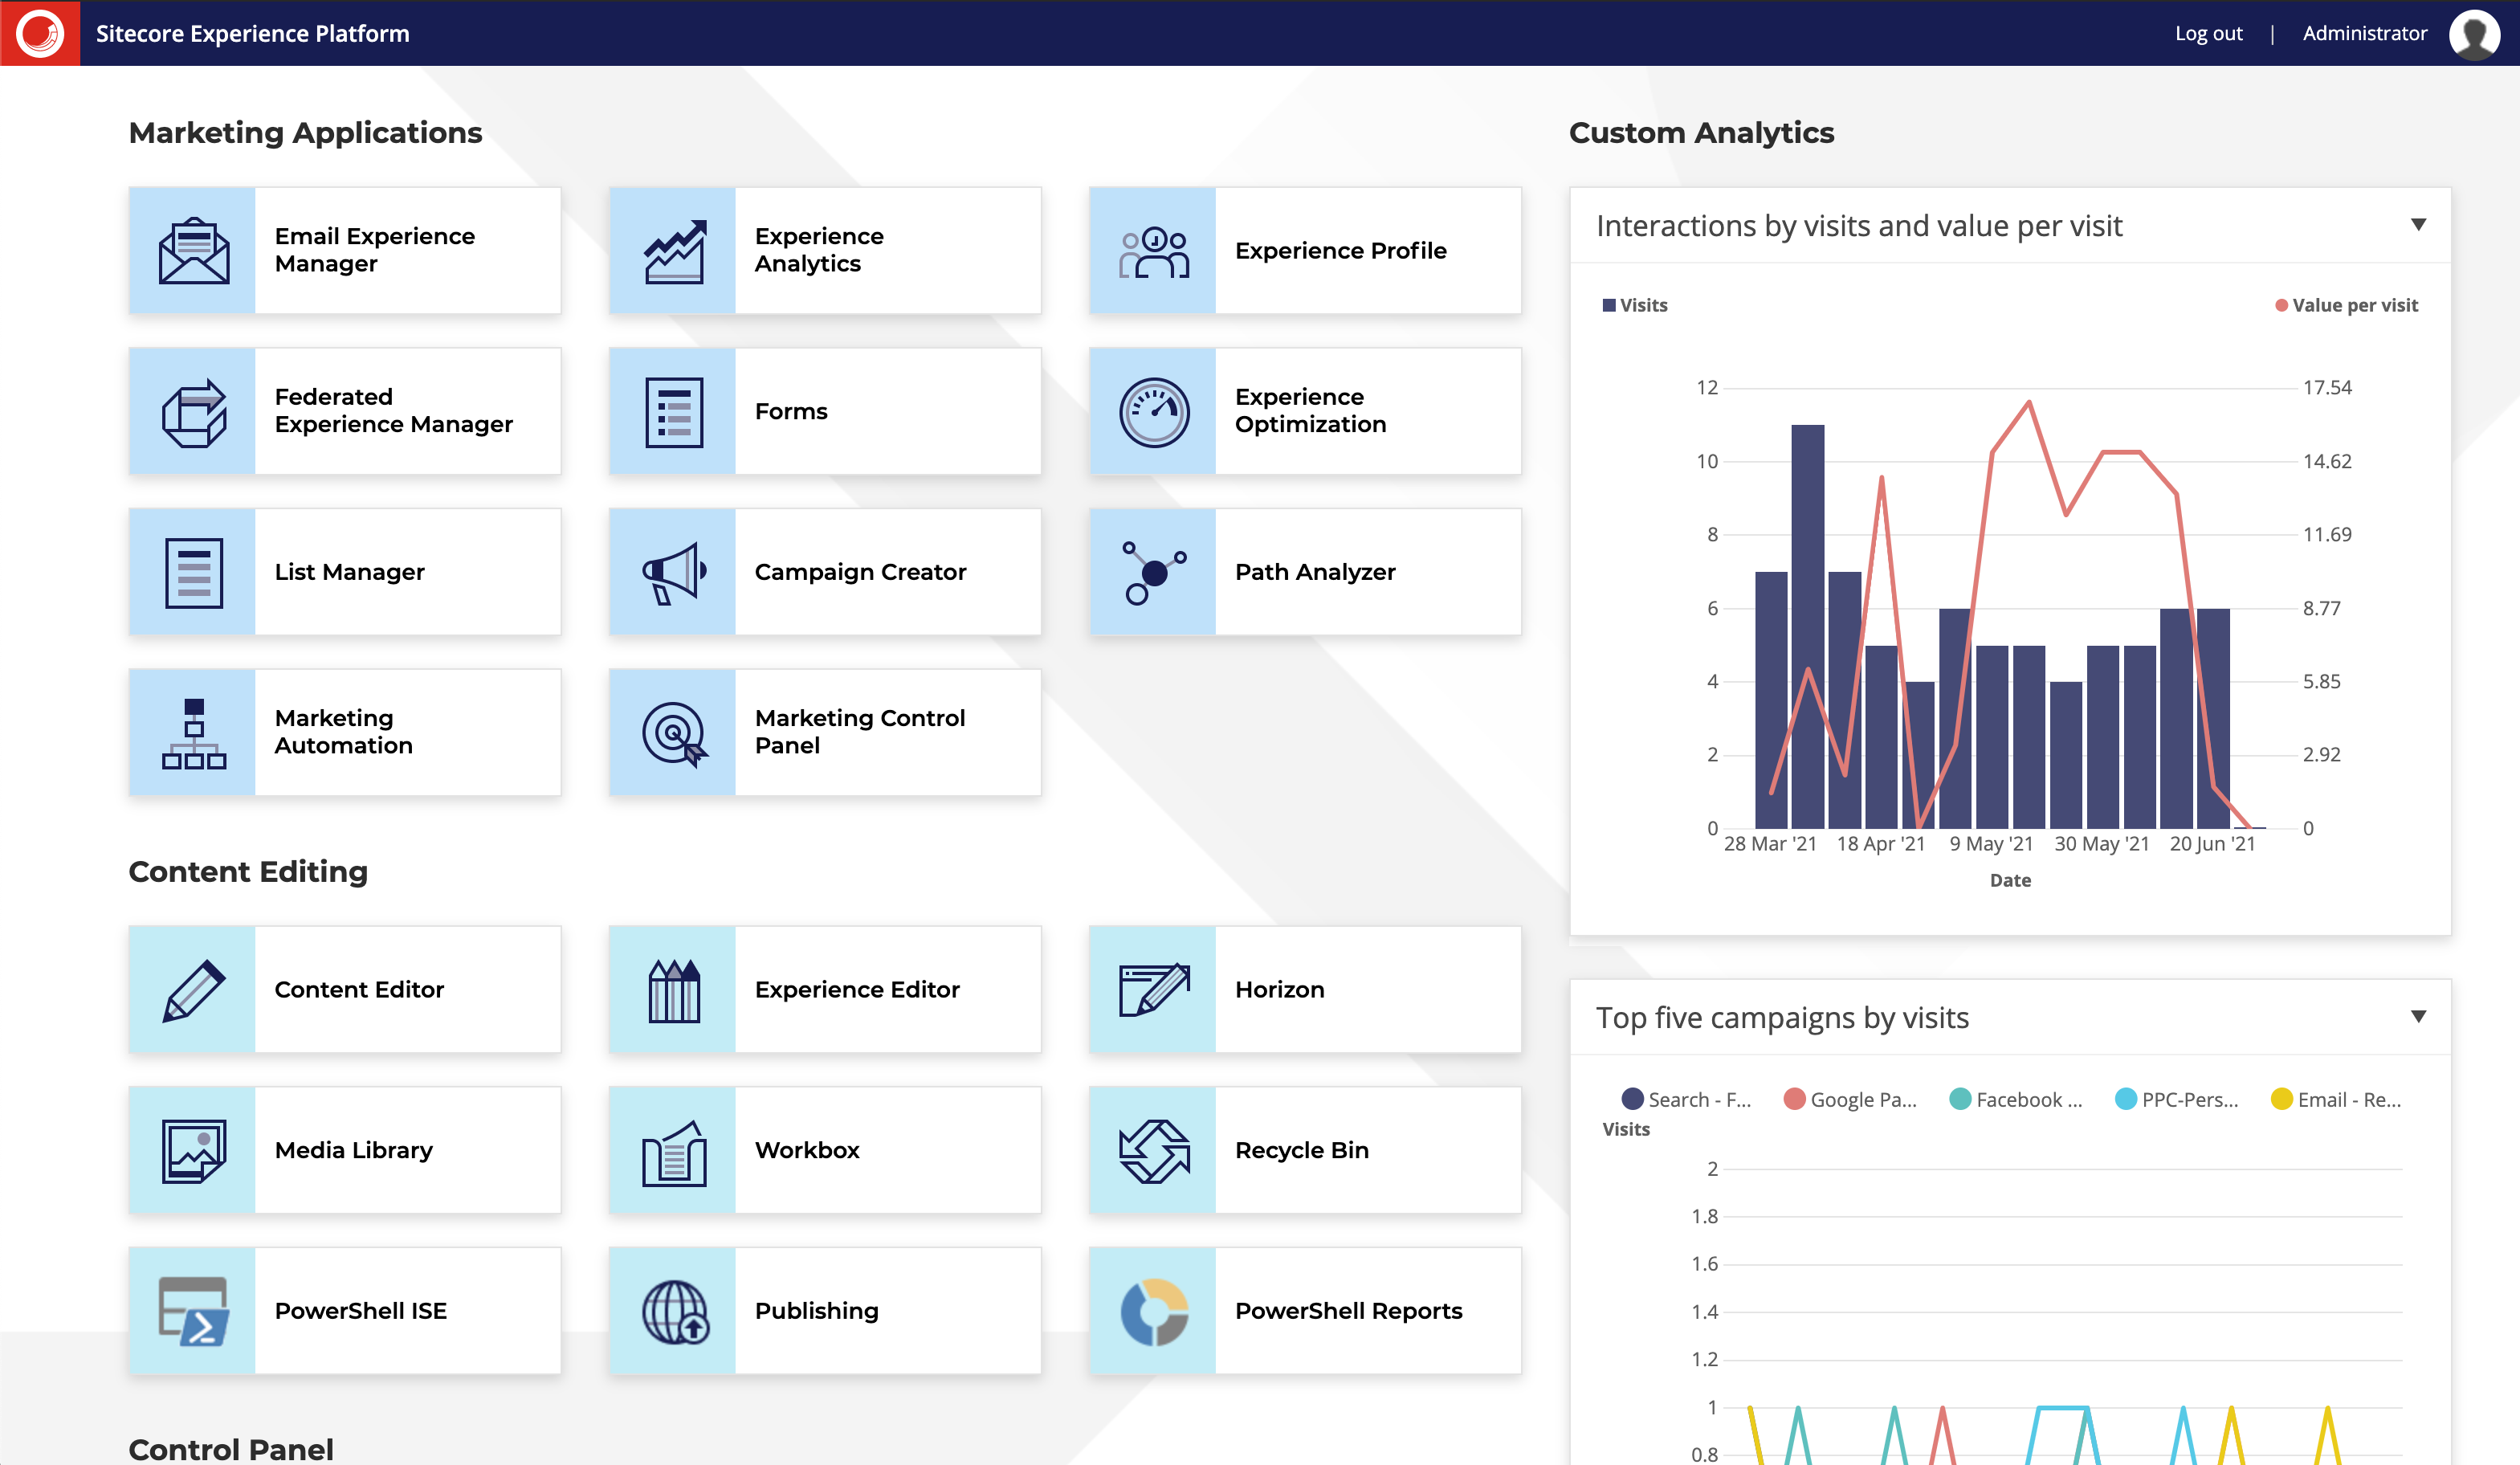The image size is (2520, 1465).
Task: Open the Media Library label
Action: point(353,1150)
